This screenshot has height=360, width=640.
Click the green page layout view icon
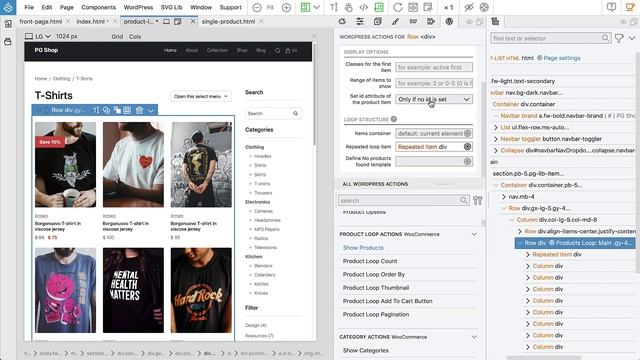click(x=305, y=7)
